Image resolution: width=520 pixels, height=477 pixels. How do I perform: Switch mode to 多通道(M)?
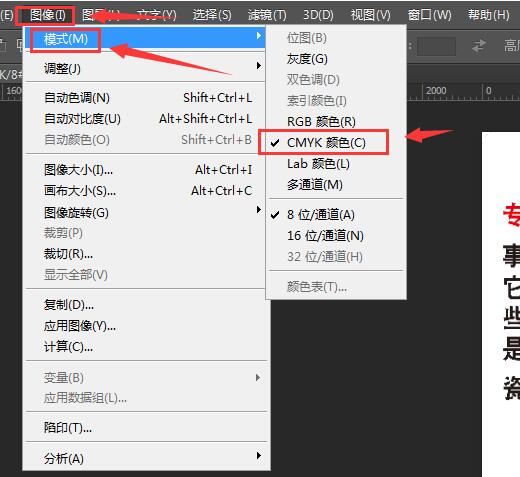(x=337, y=185)
